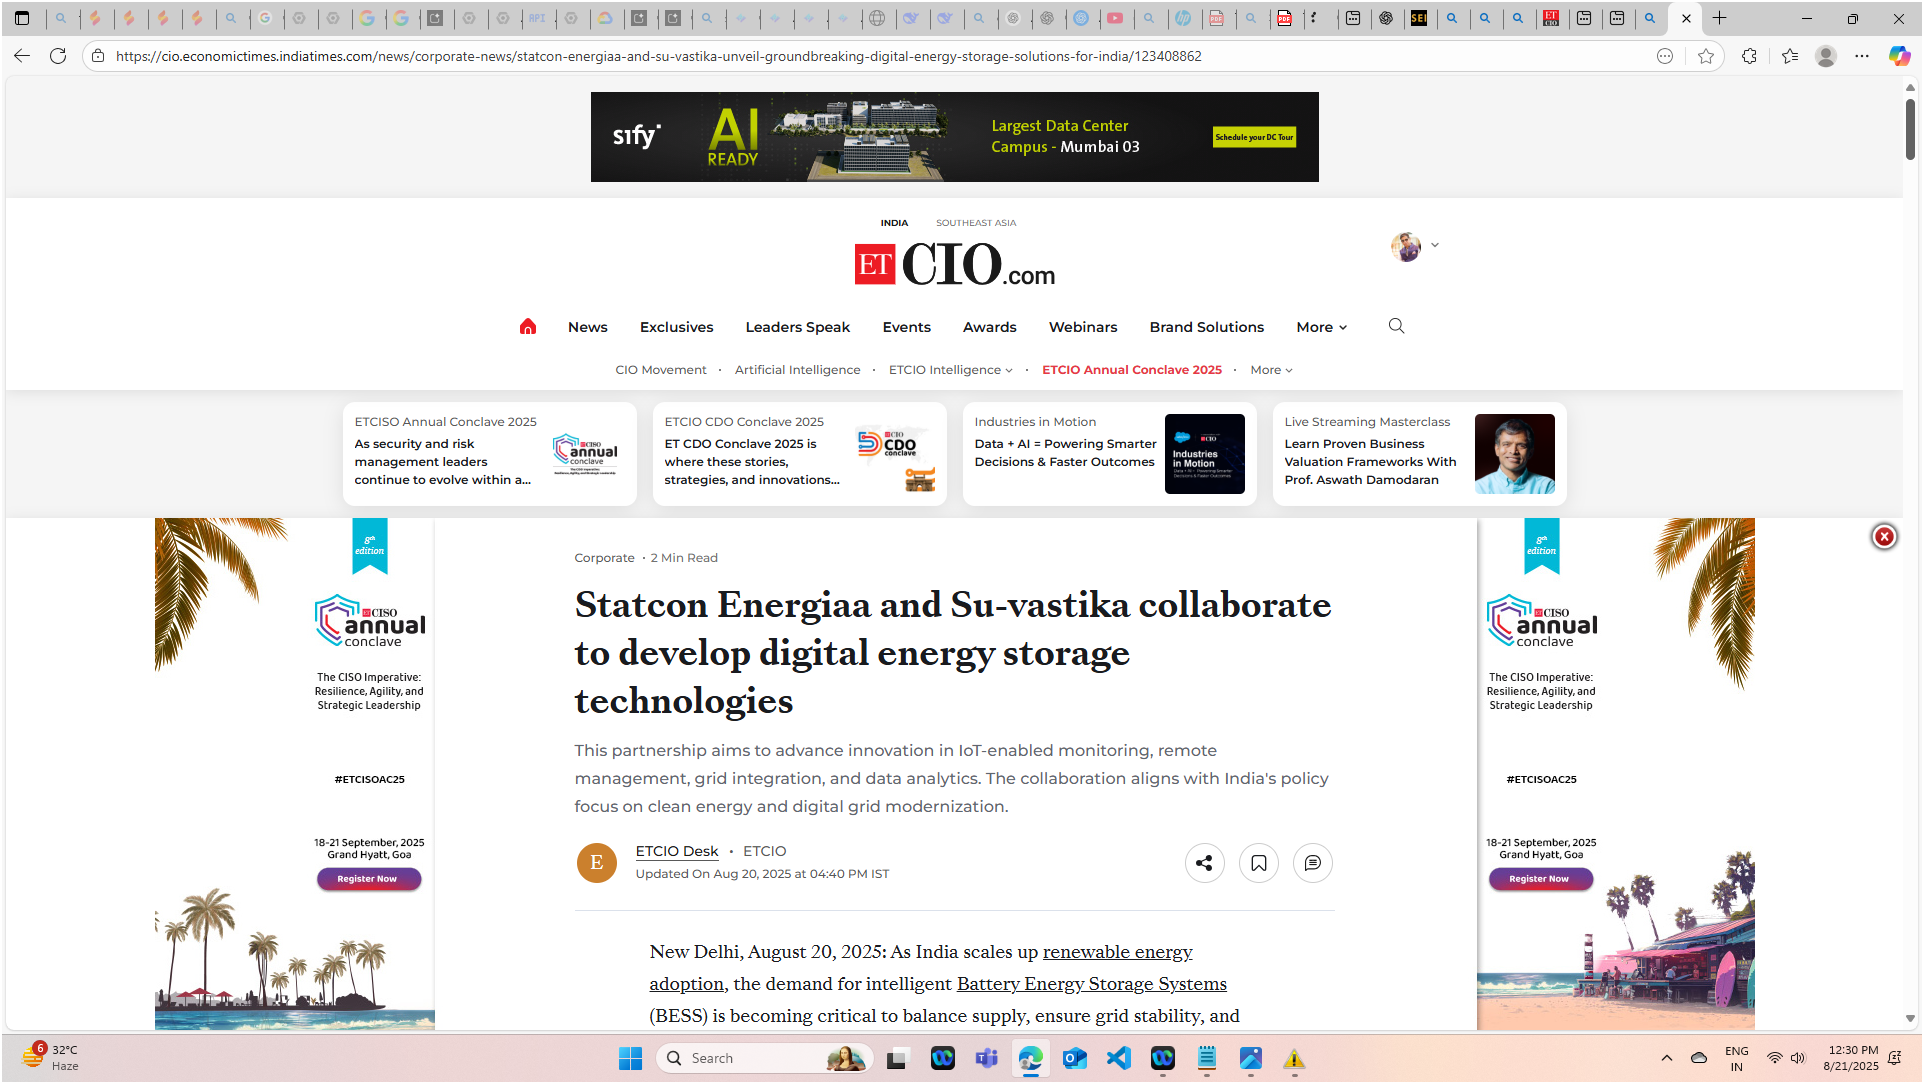Open the CIO Movement link
The height and width of the screenshot is (1084, 1924).
tap(661, 370)
